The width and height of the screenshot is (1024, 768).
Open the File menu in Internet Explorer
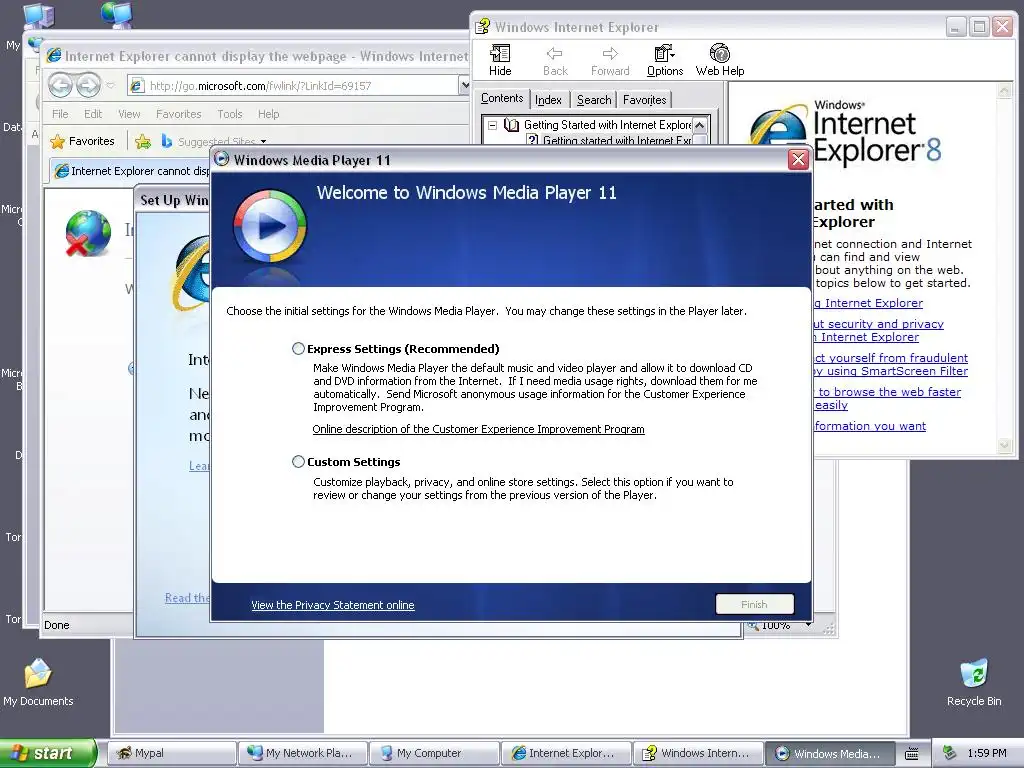click(60, 114)
